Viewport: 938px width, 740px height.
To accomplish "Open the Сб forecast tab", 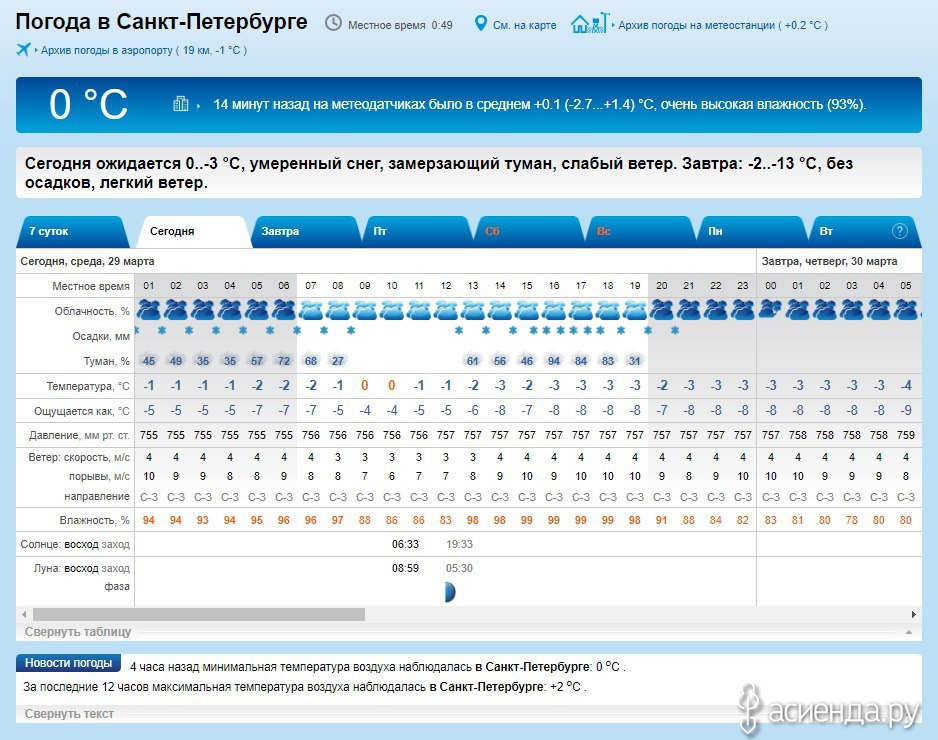I will [528, 232].
